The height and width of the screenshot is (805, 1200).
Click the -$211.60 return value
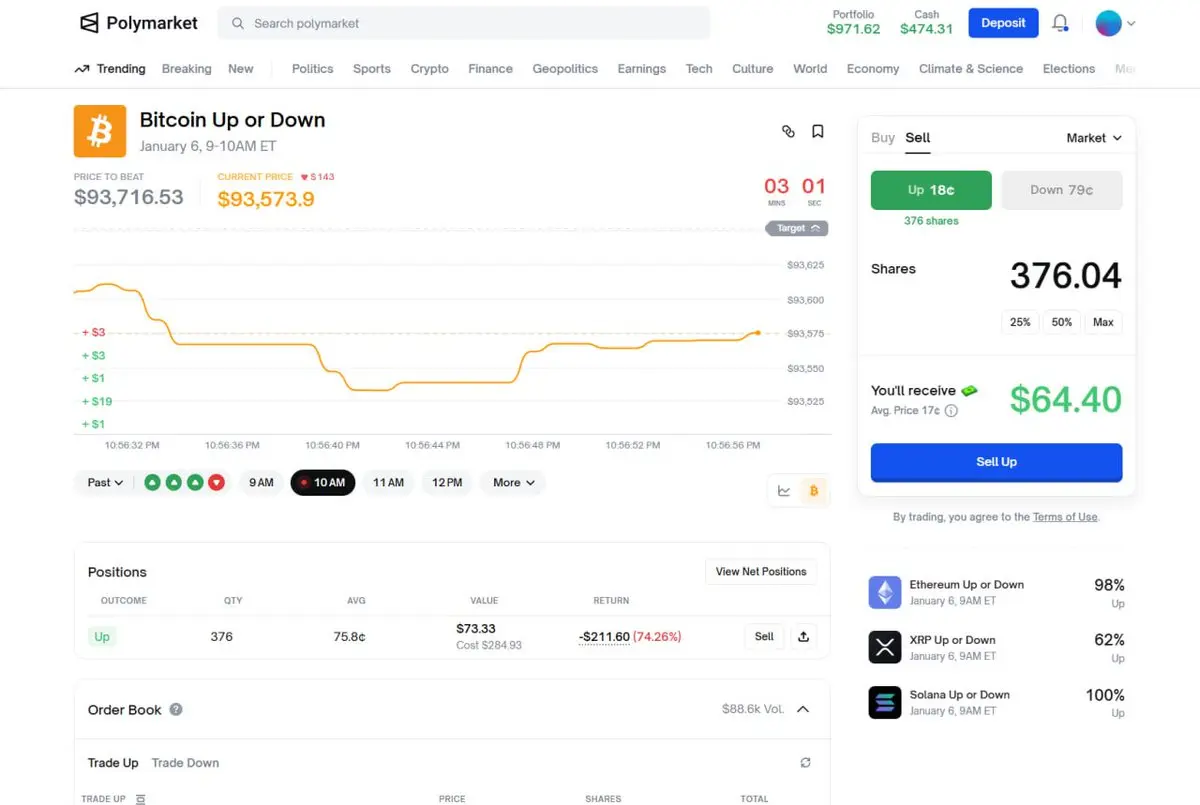tap(604, 636)
